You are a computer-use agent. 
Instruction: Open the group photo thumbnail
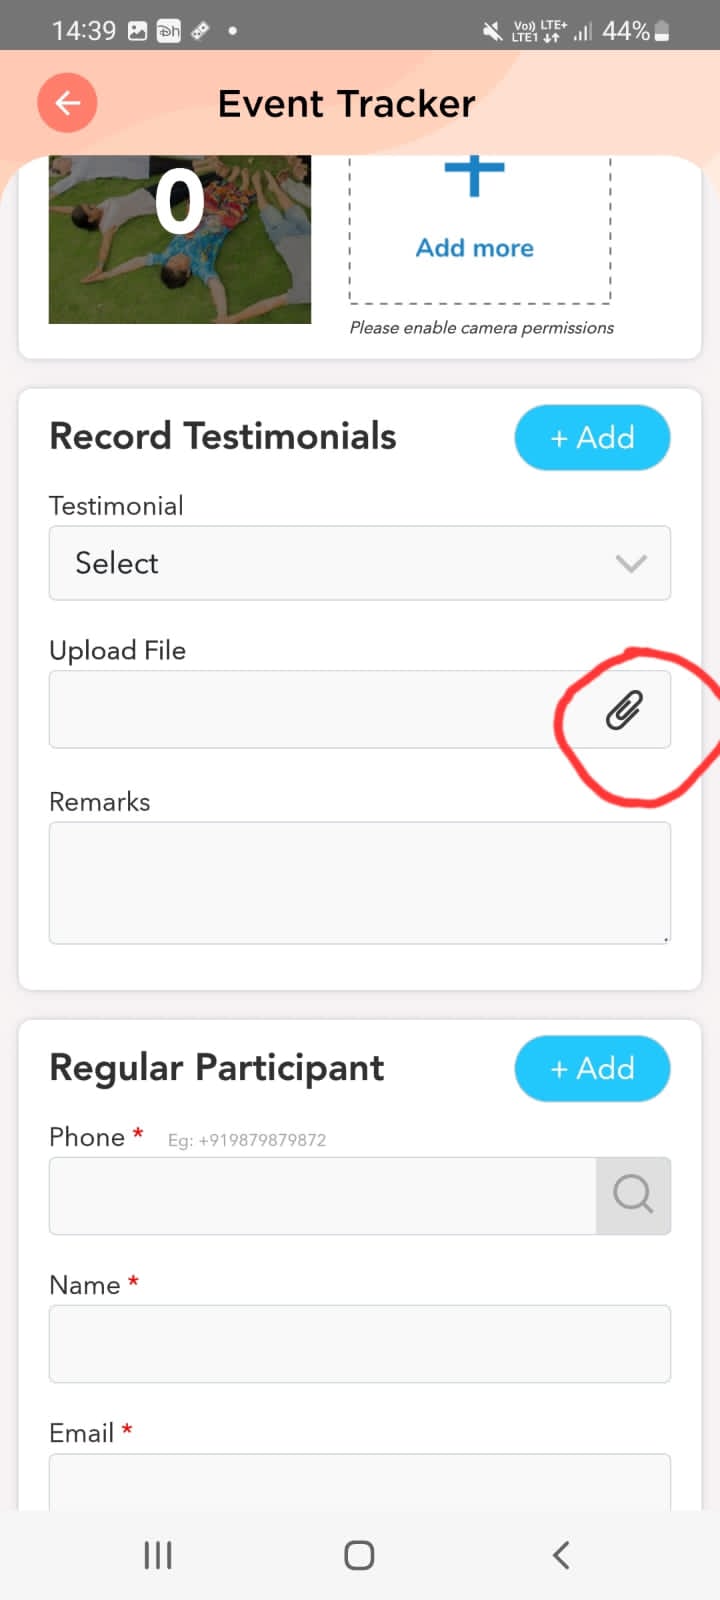click(180, 239)
